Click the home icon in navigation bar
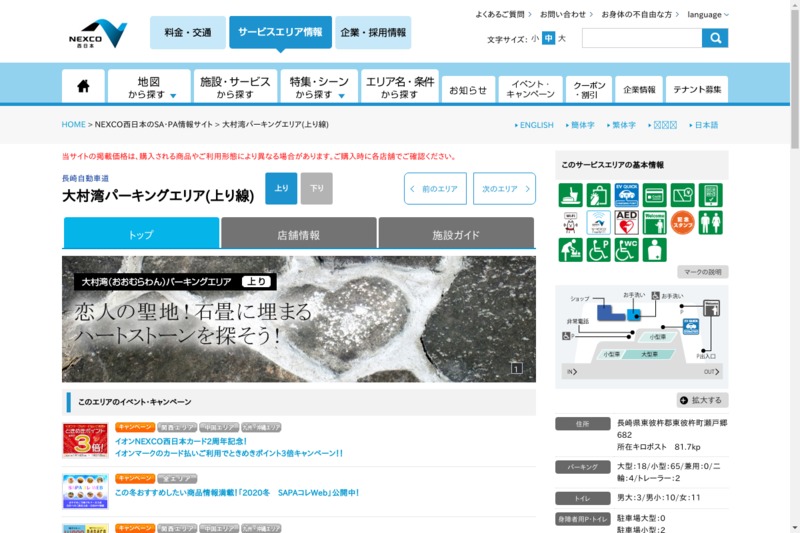The height and width of the screenshot is (533, 800). point(83,86)
